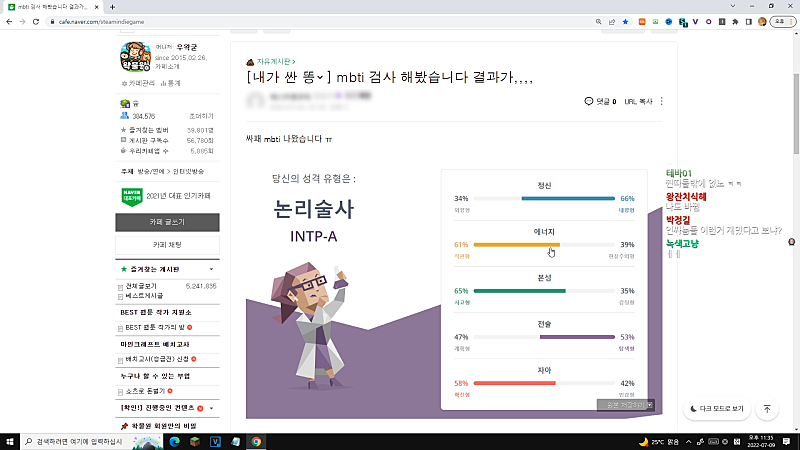This screenshot has height=450, width=800.
Task: Click the browser forward arrow
Action: 22,22
